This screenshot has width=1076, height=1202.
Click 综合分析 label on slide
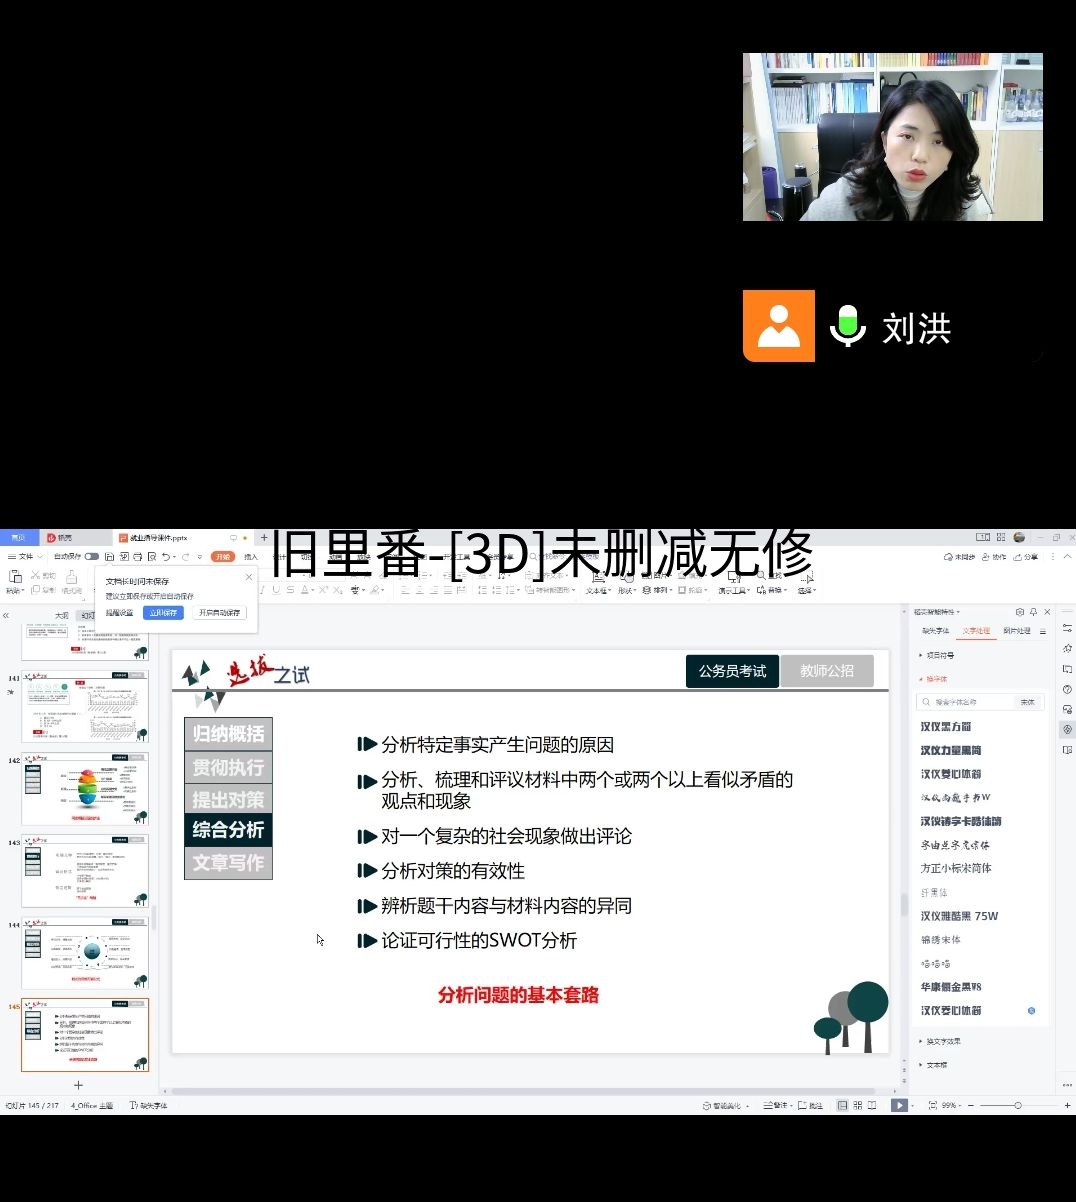pyautogui.click(x=228, y=830)
